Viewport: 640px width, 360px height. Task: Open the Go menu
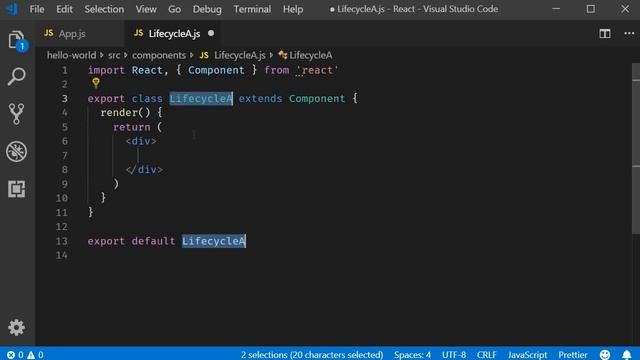[174, 9]
